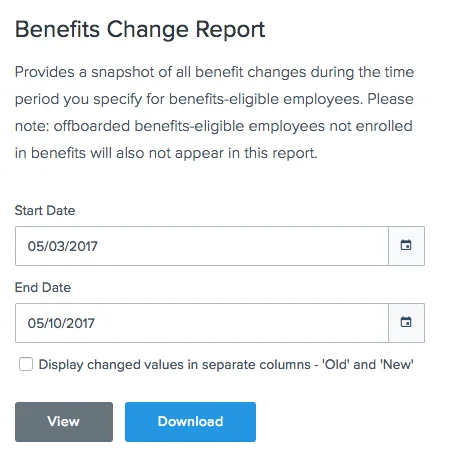This screenshot has height=460, width=464.
Task: Click the 'Display changed values in separate columns' label
Action: click(226, 364)
